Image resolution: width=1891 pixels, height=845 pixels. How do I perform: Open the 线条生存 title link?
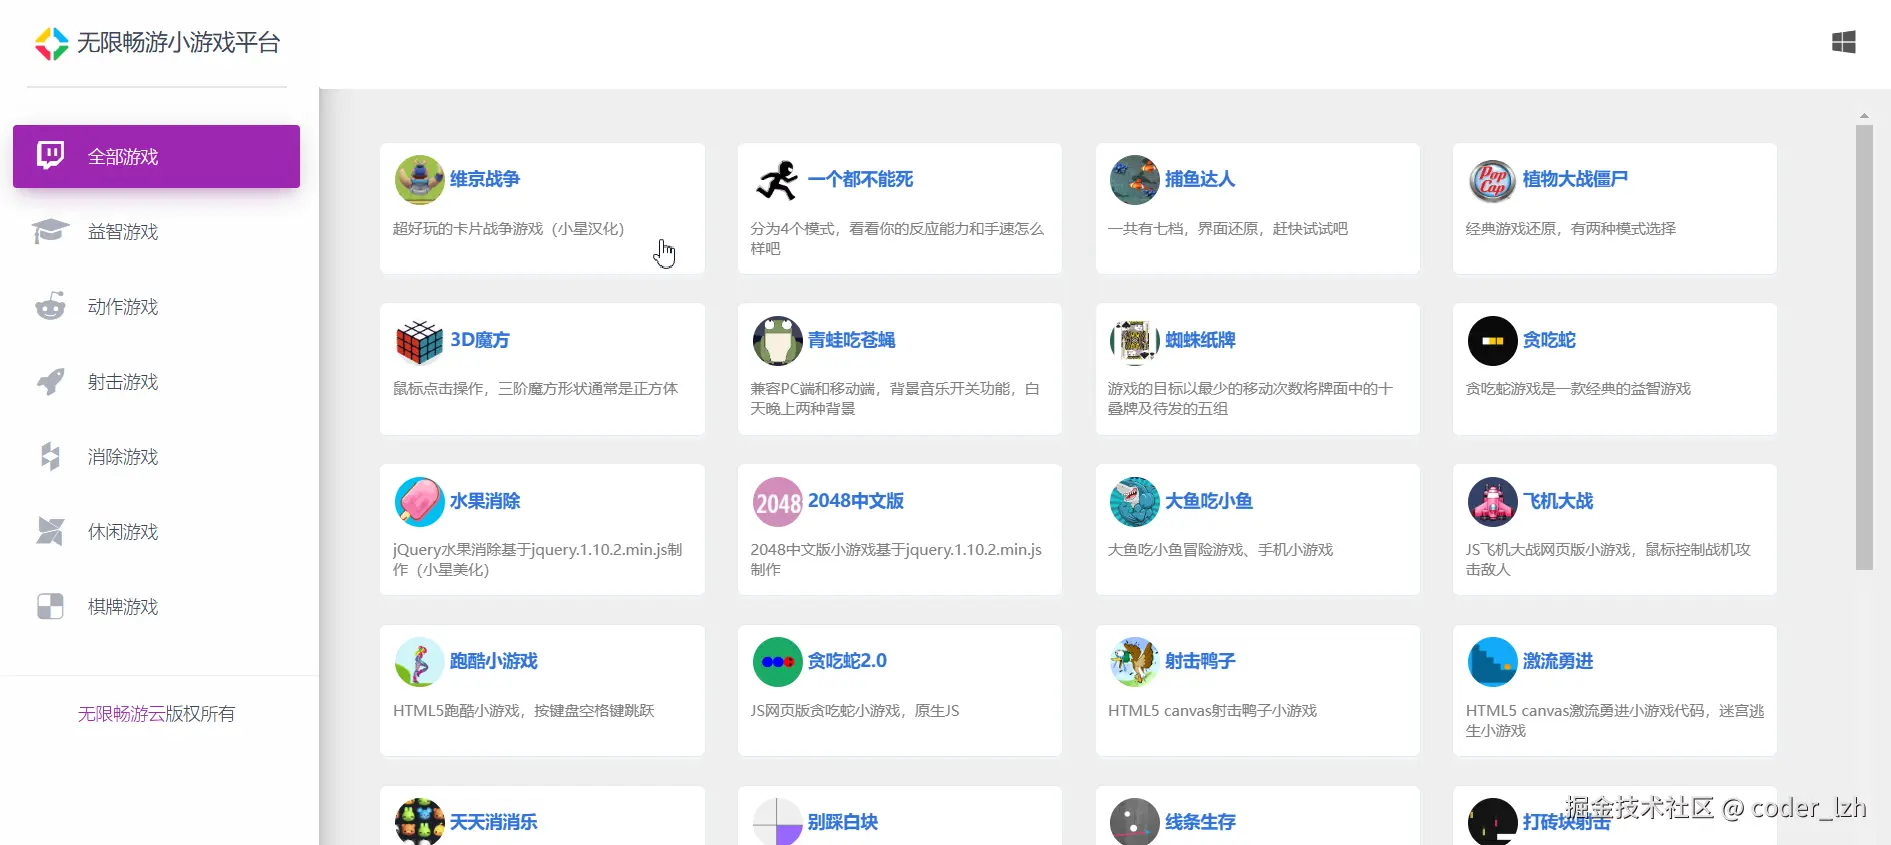pos(1200,822)
